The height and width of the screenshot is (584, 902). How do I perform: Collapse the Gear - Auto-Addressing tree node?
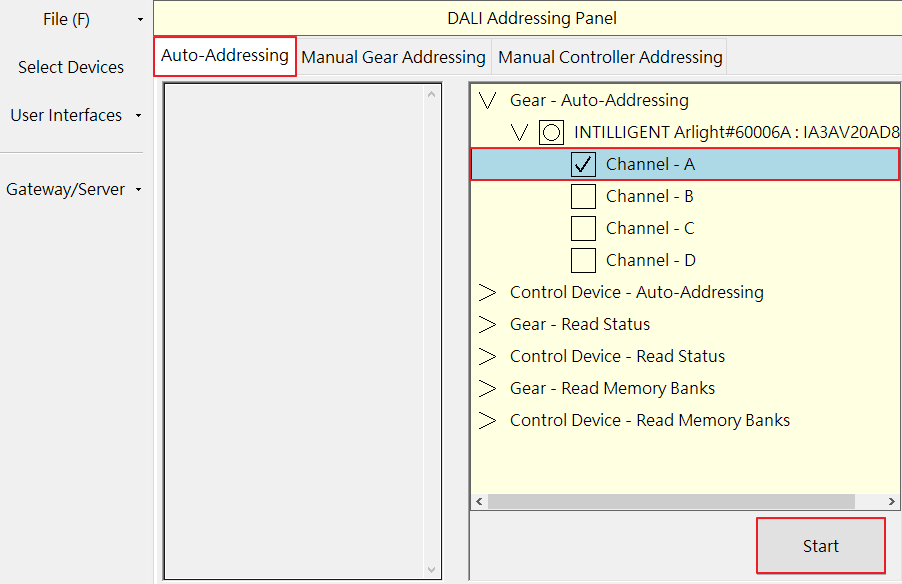pos(488,100)
